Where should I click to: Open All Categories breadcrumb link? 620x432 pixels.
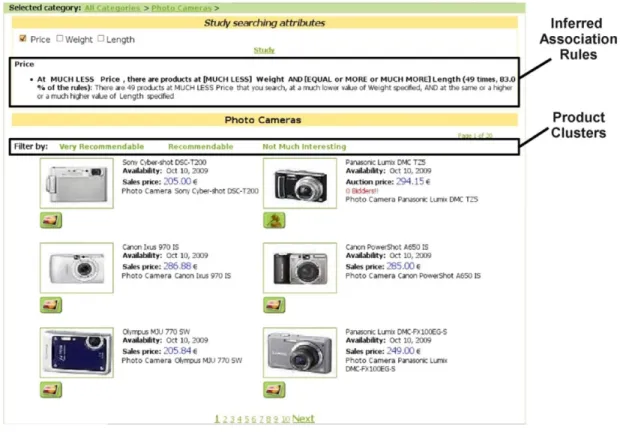tap(112, 8)
